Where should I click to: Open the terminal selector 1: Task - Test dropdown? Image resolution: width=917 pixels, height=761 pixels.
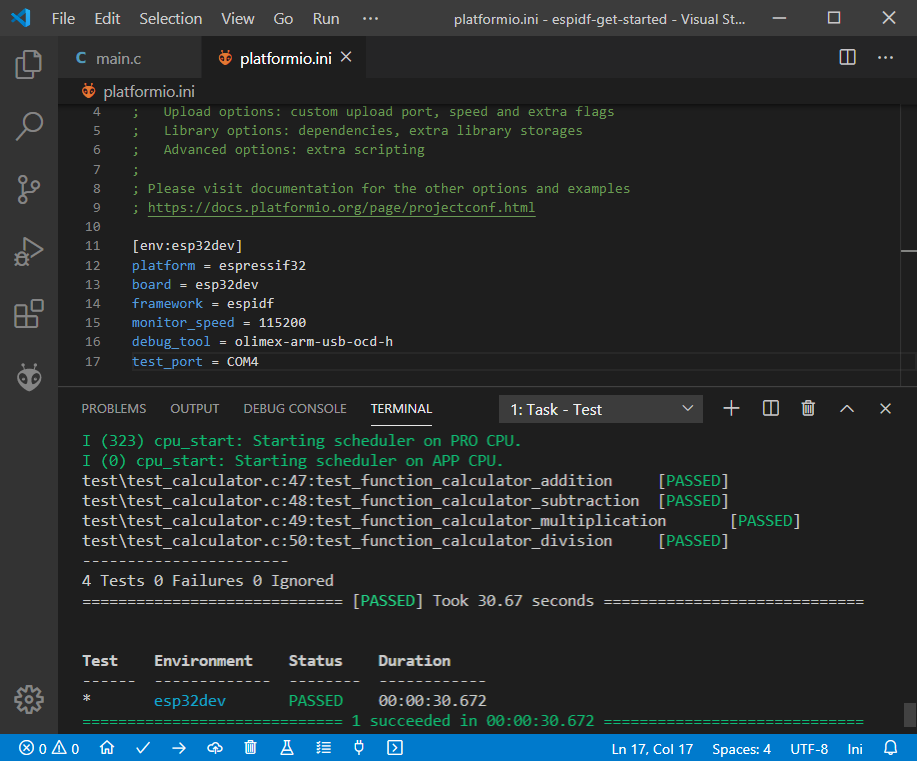pyautogui.click(x=601, y=409)
